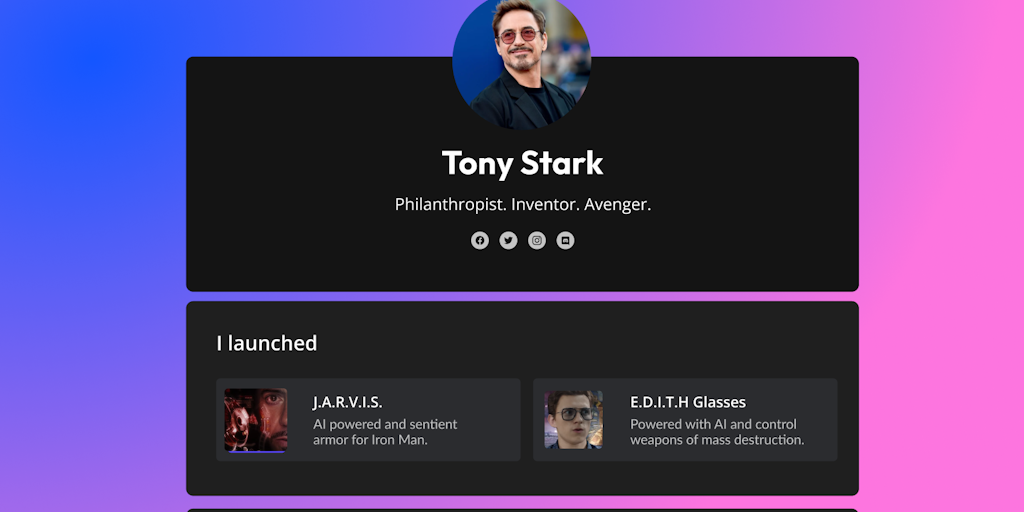
Task: Click the Twitter bird icon
Action: 508,240
